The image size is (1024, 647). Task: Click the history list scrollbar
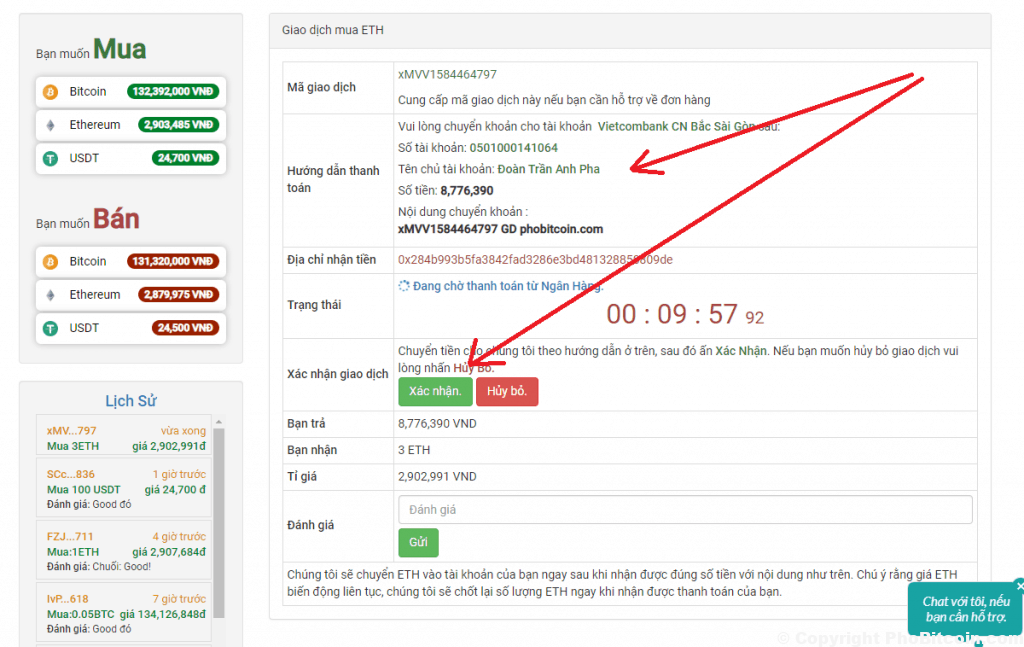219,520
